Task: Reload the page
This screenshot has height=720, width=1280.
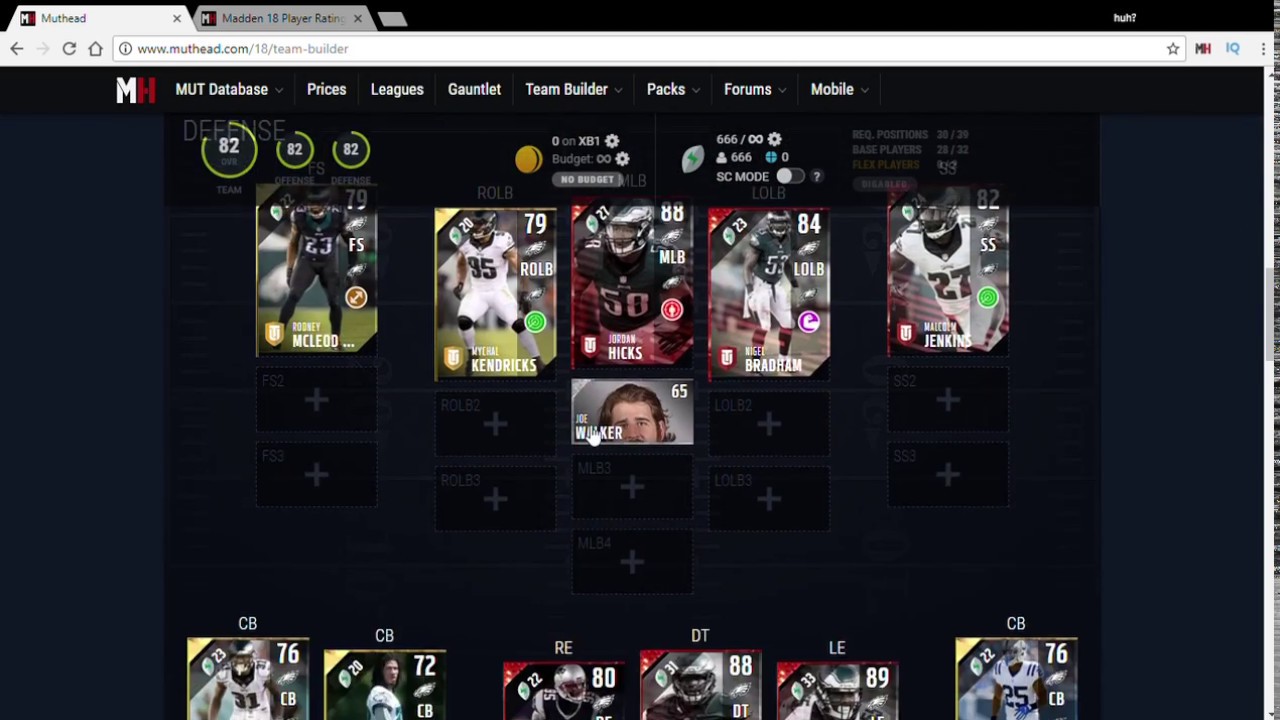Action: [x=69, y=48]
